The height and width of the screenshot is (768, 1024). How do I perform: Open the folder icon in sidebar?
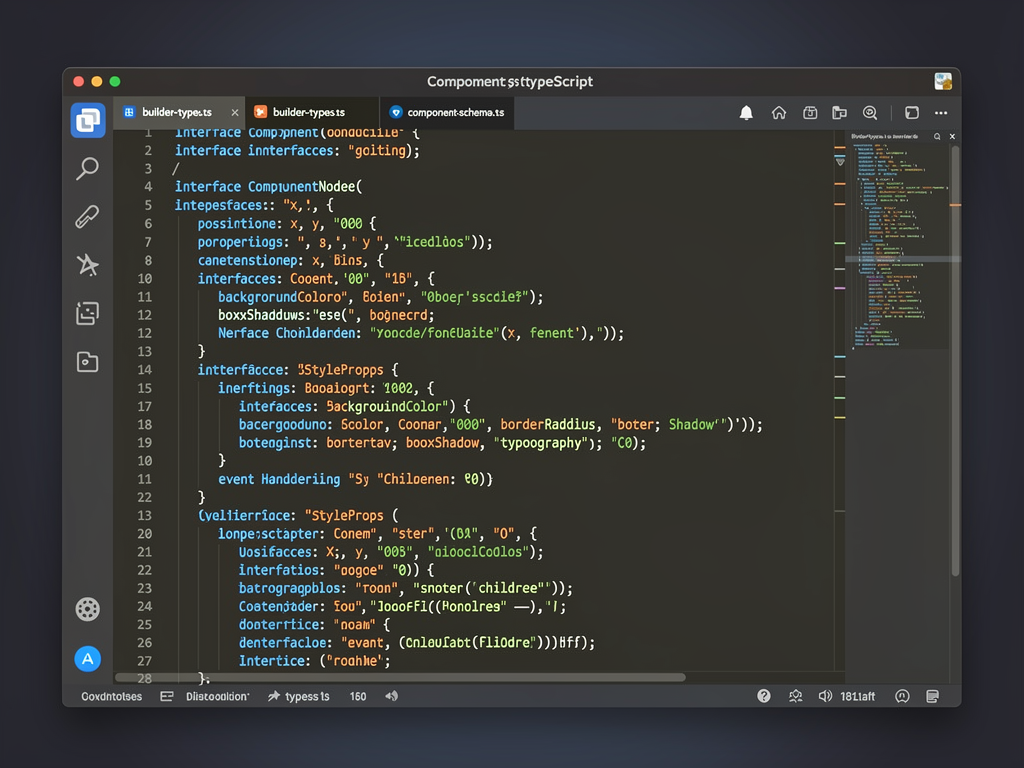(x=88, y=362)
